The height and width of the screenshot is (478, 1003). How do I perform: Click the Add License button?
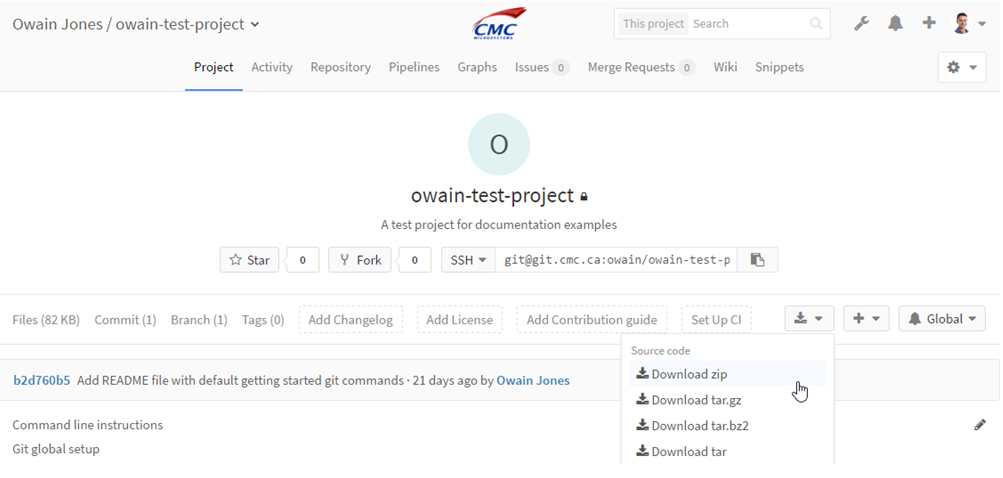point(459,319)
